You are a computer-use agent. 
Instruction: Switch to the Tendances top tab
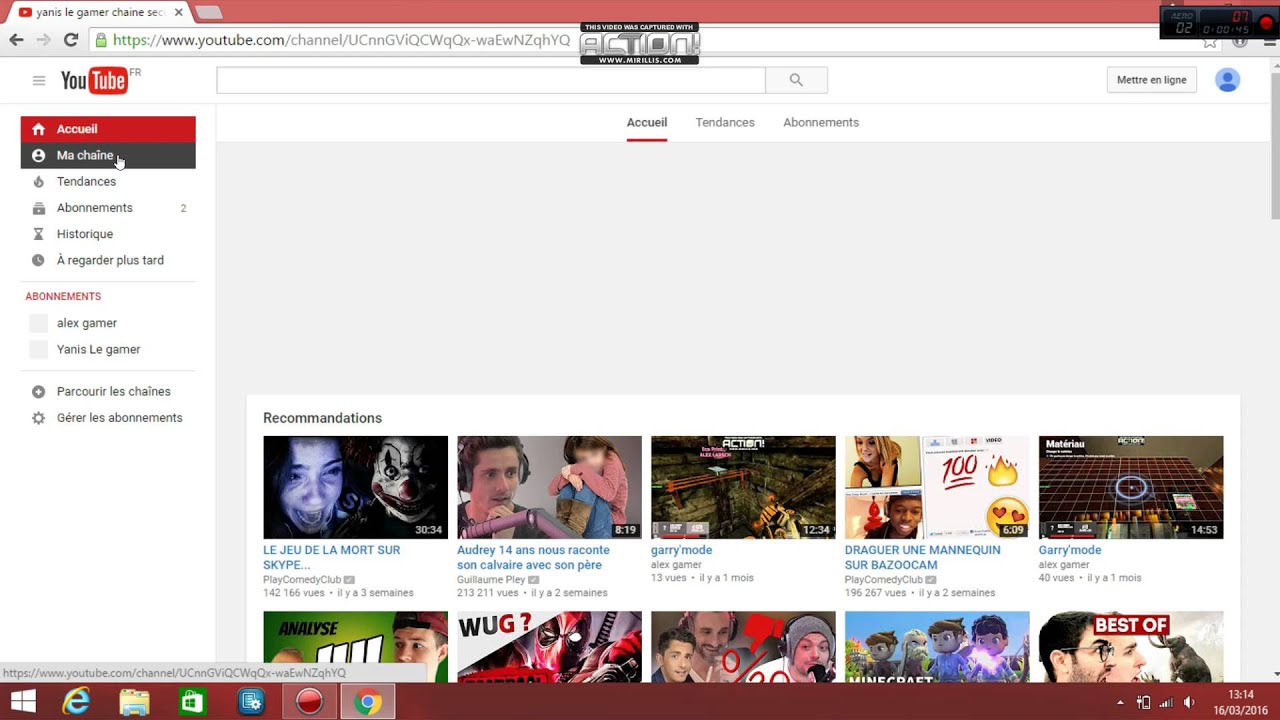[x=725, y=122]
